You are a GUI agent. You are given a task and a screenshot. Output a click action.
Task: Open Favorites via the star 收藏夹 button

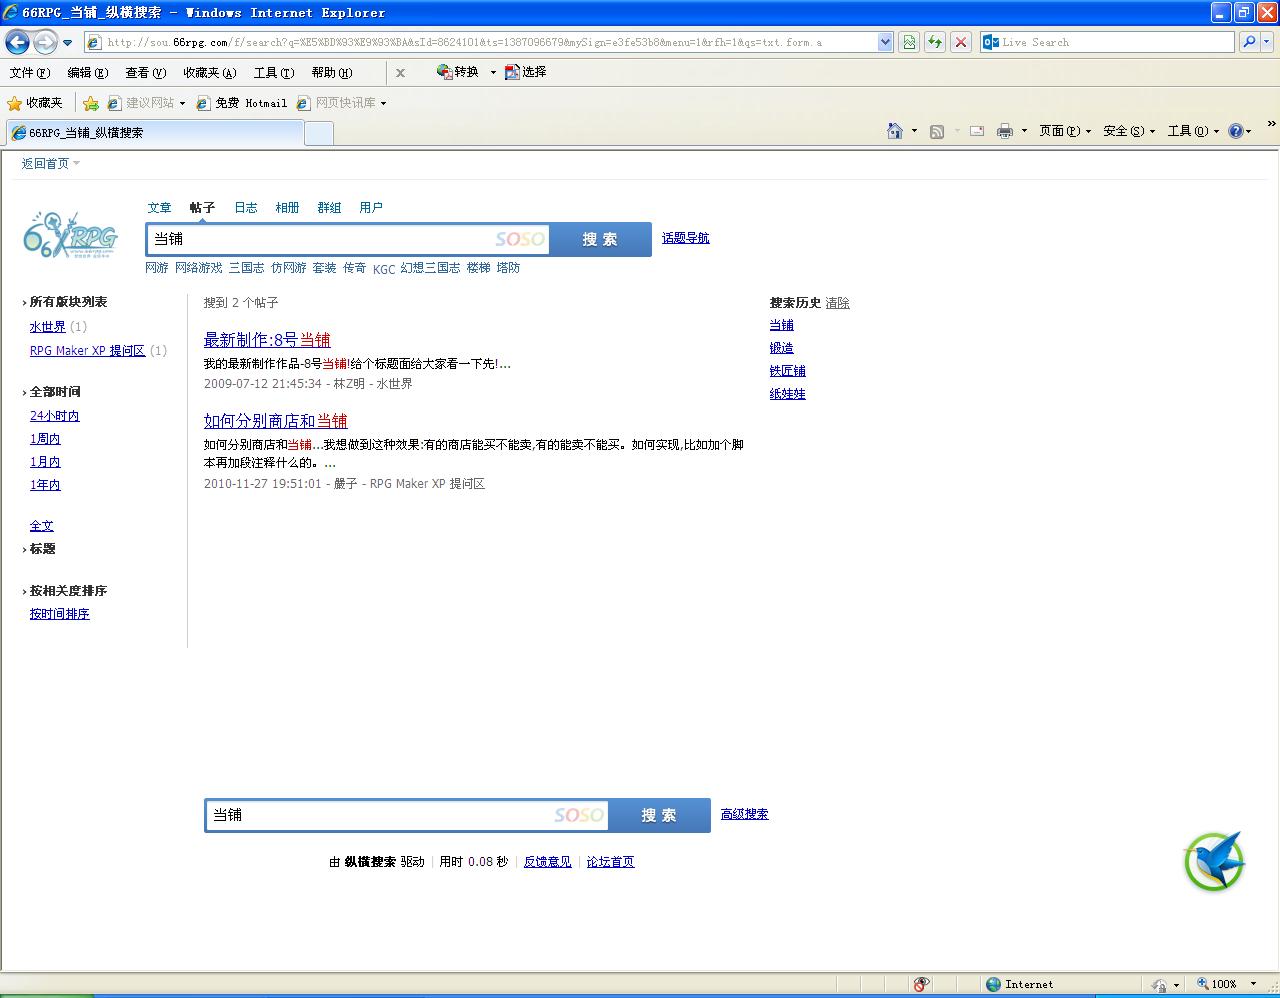pyautogui.click(x=35, y=103)
